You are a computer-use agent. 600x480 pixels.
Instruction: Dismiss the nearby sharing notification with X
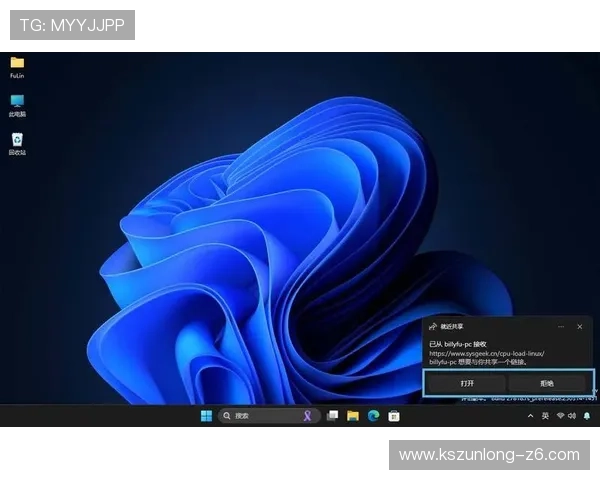coord(580,326)
